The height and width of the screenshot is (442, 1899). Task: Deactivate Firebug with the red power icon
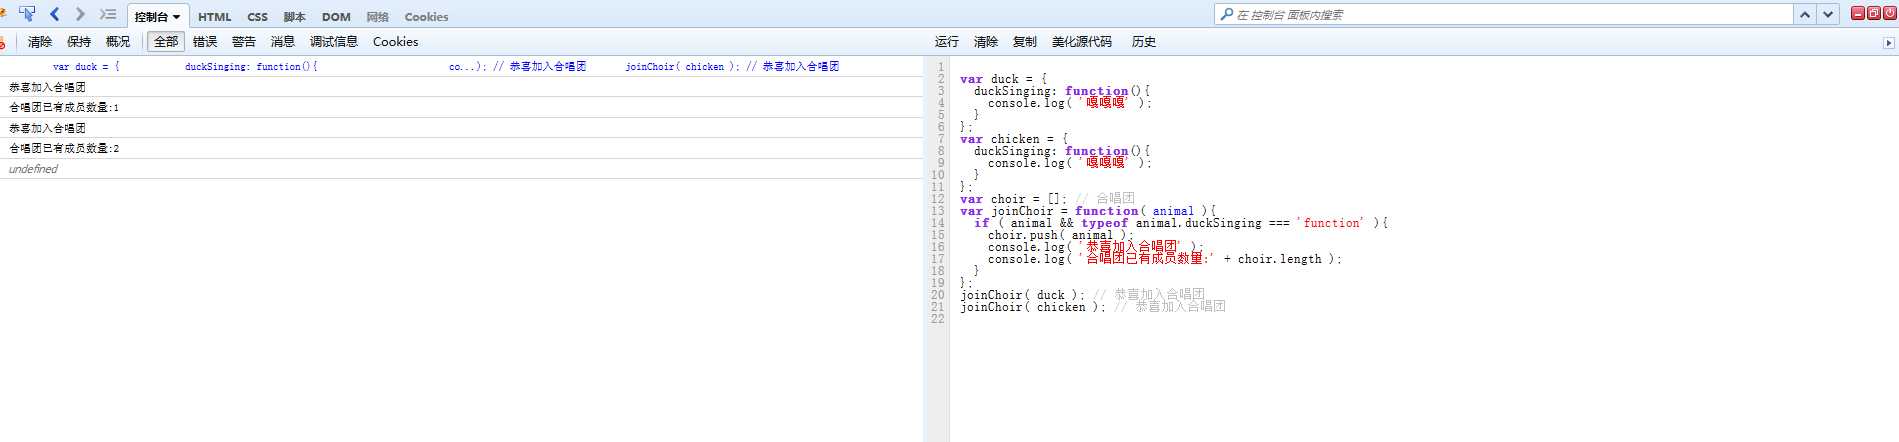[1889, 13]
